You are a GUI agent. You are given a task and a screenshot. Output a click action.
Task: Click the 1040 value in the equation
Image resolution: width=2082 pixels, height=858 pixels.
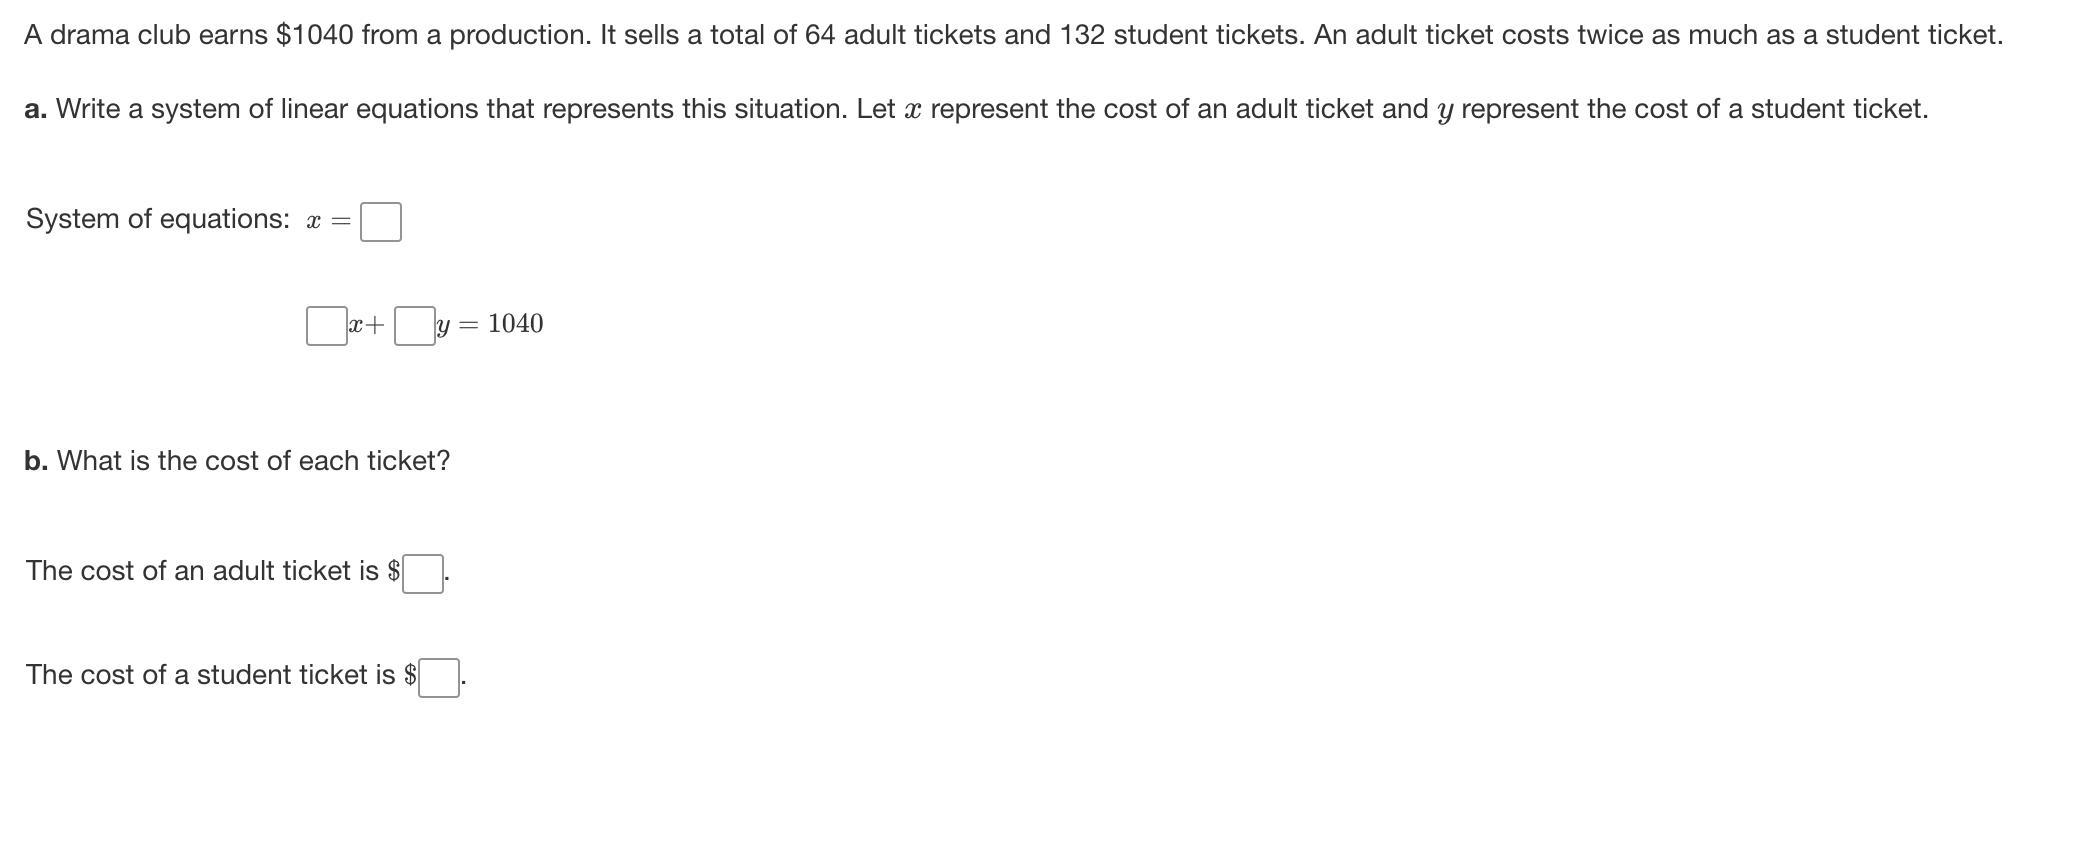[516, 324]
